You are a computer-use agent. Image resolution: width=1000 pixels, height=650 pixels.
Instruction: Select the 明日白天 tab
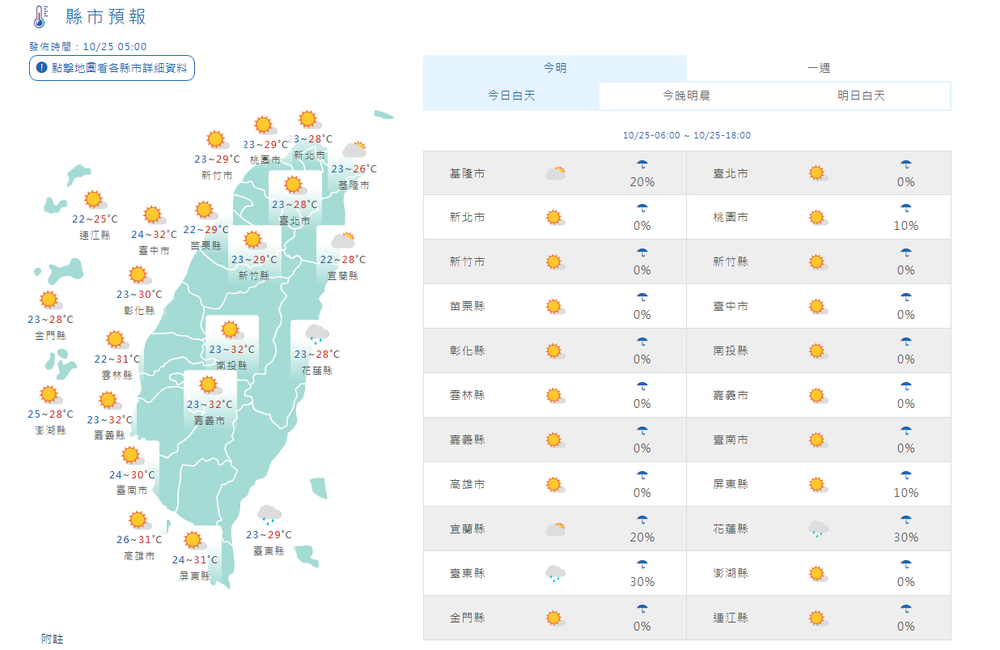862,95
